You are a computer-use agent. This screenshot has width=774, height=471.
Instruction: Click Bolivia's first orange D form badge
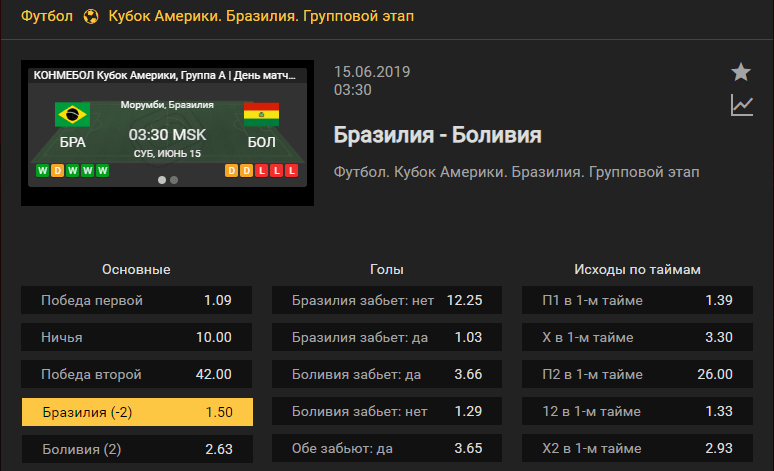tap(231, 171)
